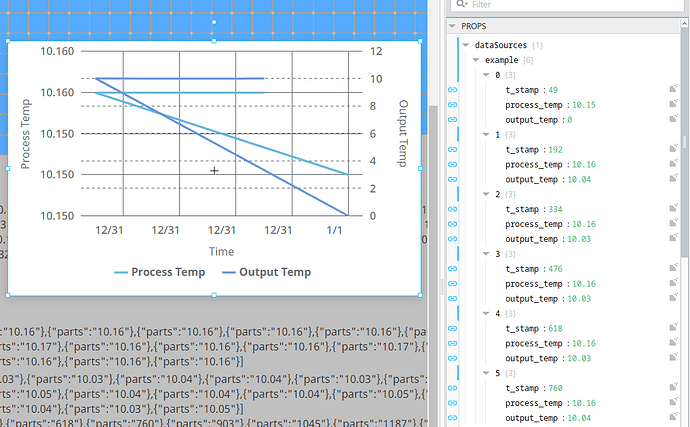Open binding link icon for item 4 process_temp

coord(452,343)
